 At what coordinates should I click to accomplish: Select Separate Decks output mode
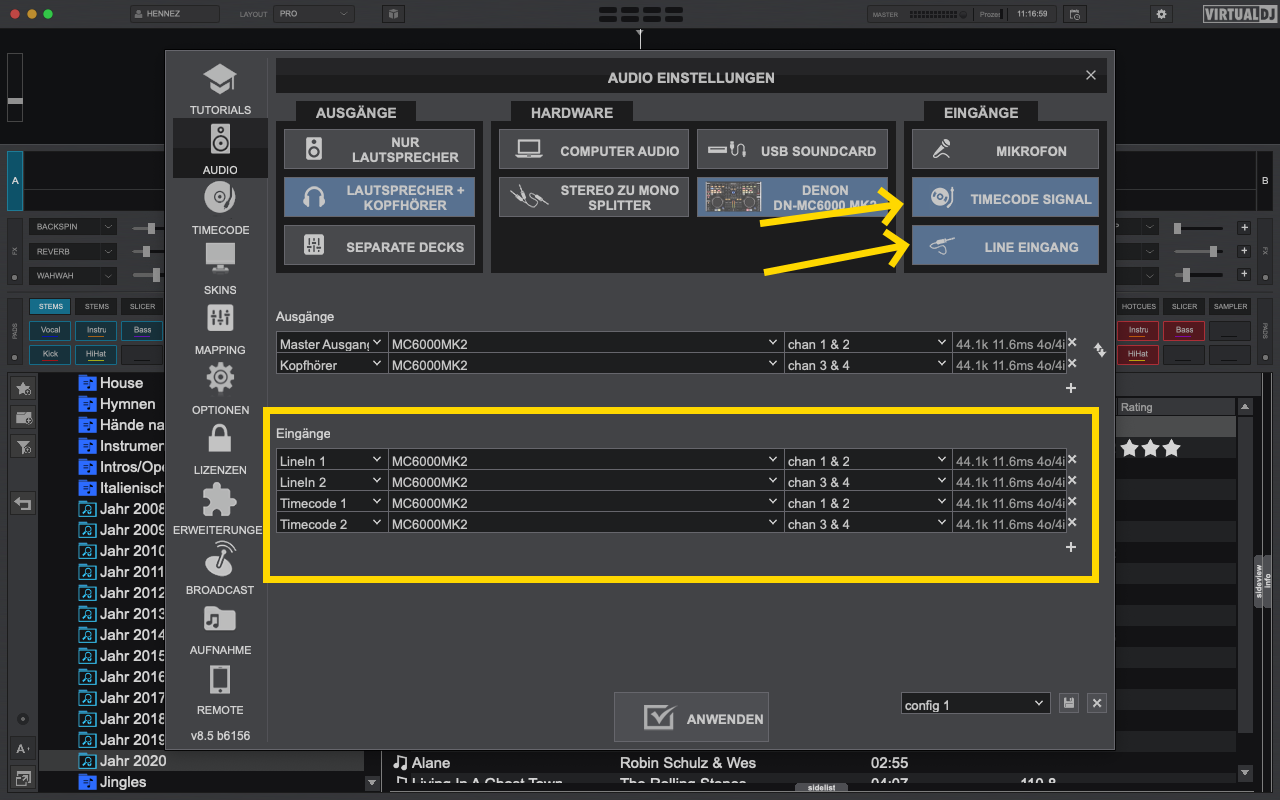pos(379,245)
